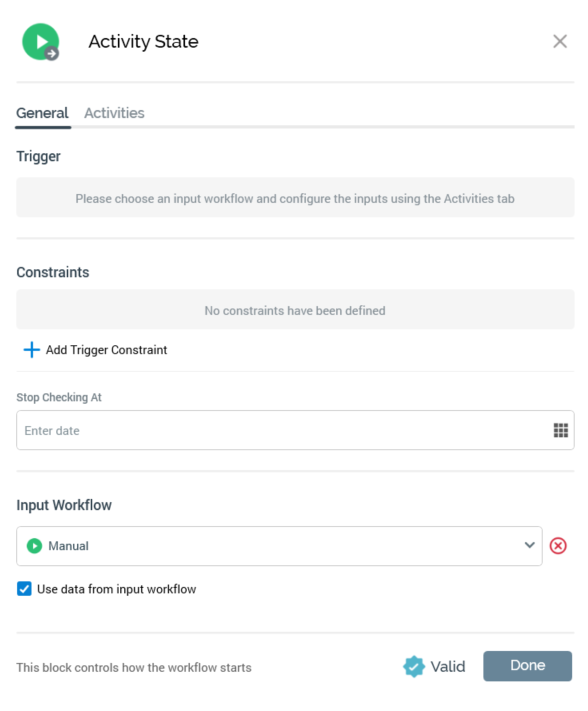Click the blue plus icon for constraints
This screenshot has width=588, height=711.
[x=31, y=350]
